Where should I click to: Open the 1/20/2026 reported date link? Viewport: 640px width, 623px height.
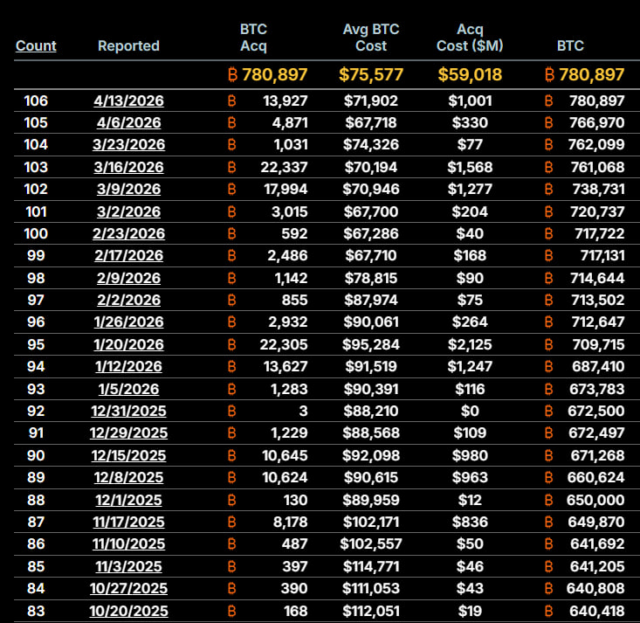tap(129, 345)
